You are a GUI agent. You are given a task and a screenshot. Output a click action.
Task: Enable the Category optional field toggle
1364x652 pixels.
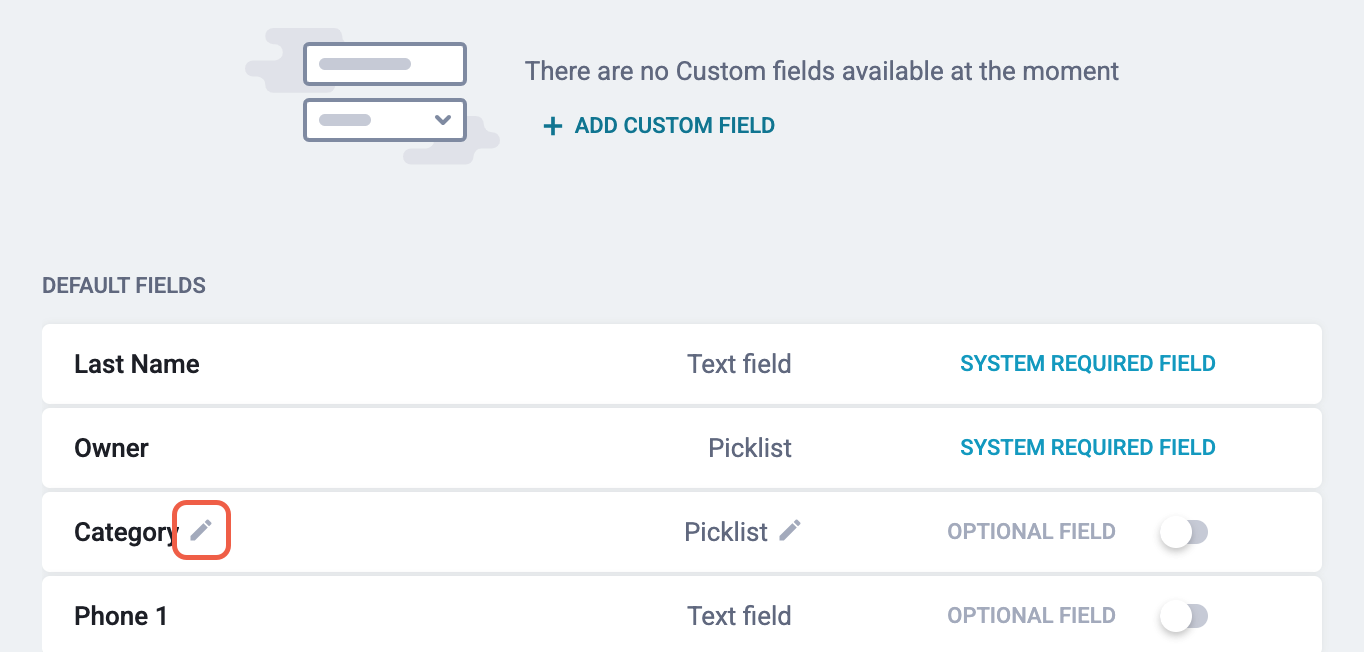tap(1184, 531)
